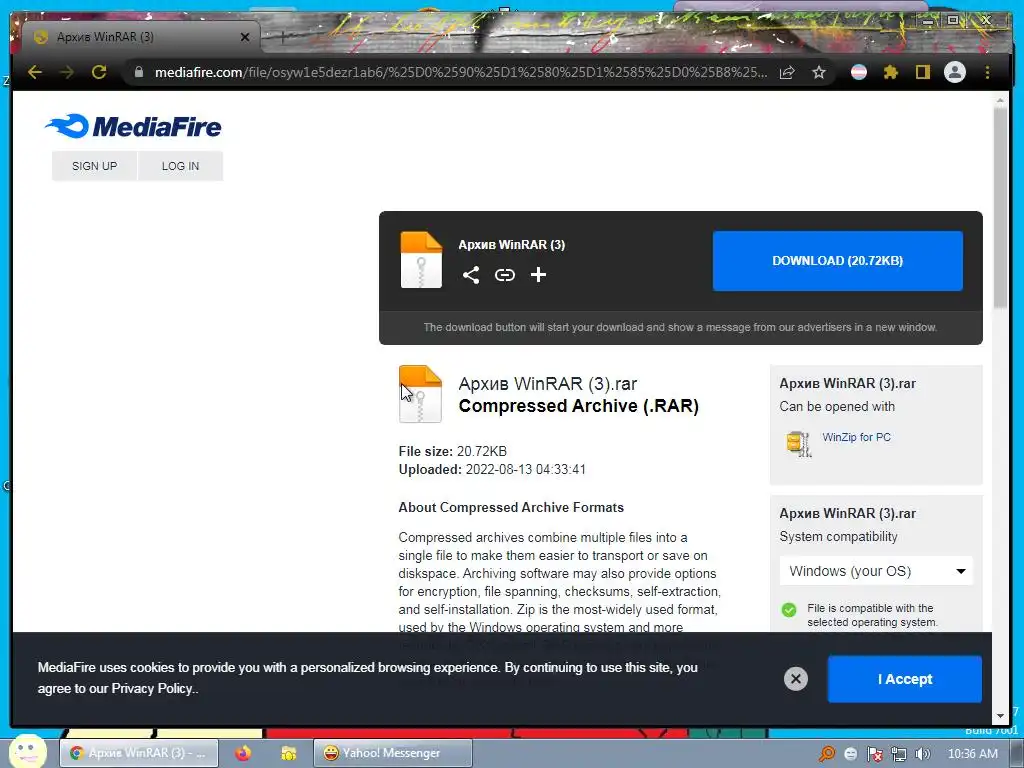Open the striped round extension icon
This screenshot has width=1024, height=768.
859,72
